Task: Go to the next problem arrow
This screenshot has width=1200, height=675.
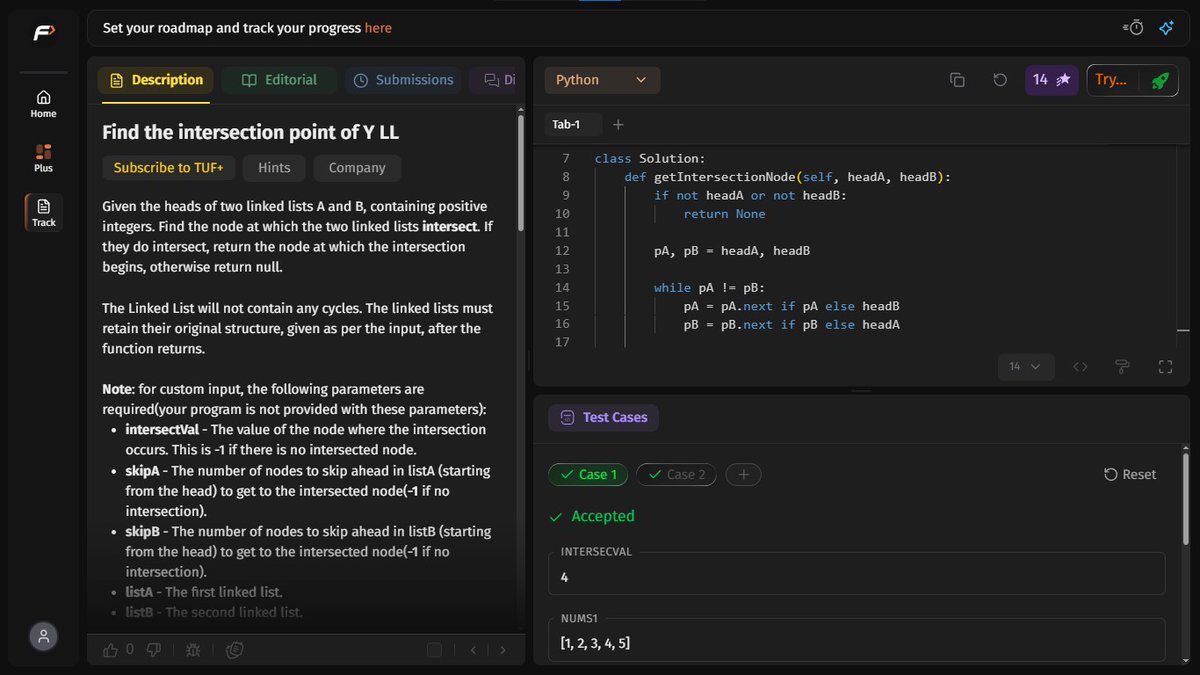Action: click(x=502, y=650)
